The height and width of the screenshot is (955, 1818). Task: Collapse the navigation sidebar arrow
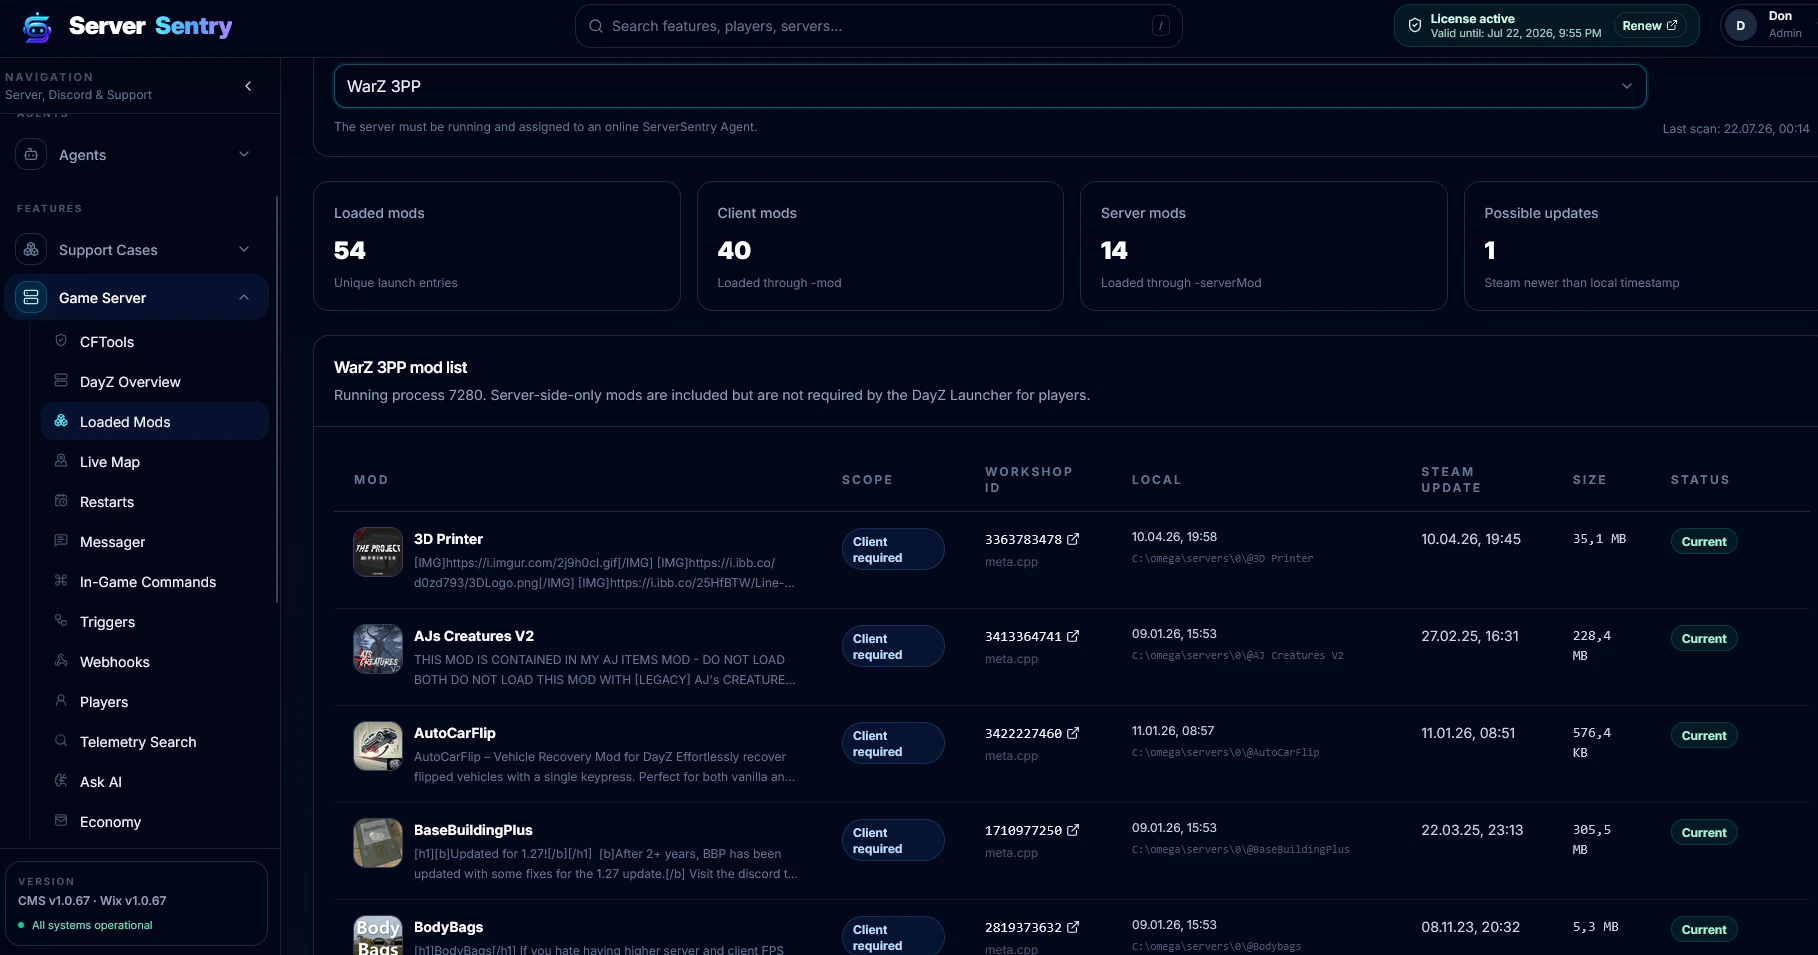click(248, 86)
